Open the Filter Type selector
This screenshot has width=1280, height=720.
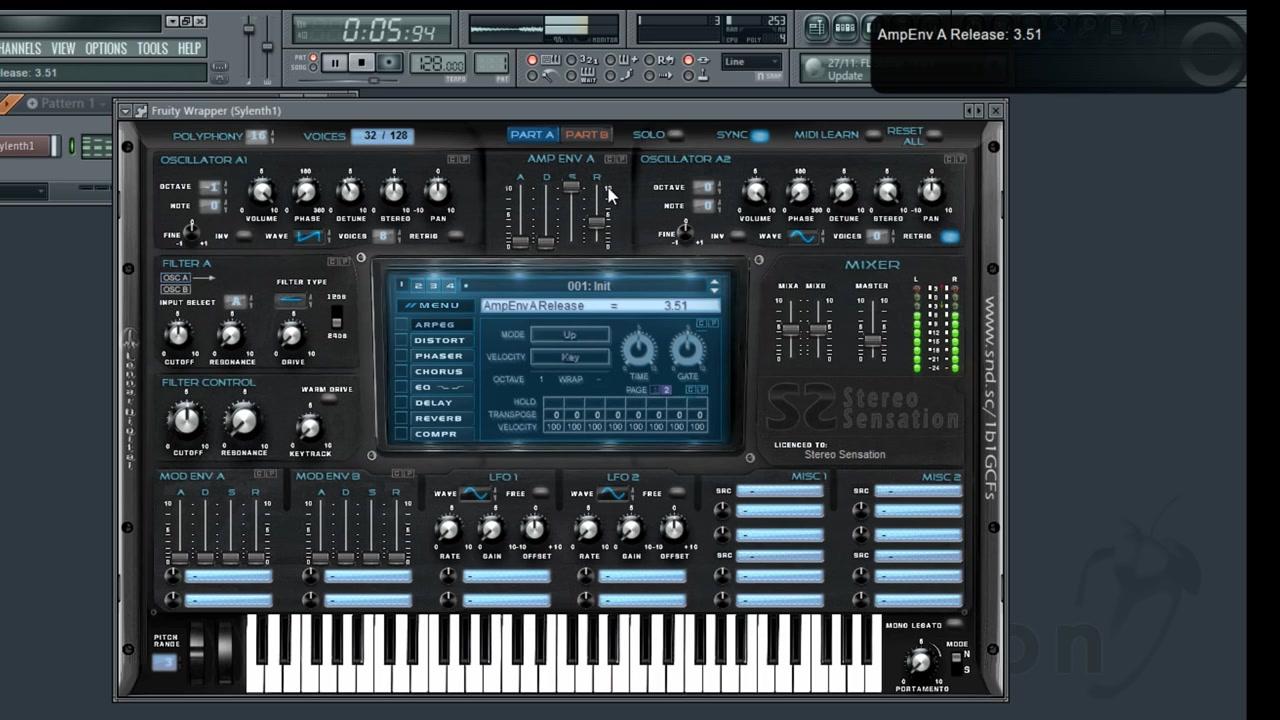coord(291,300)
